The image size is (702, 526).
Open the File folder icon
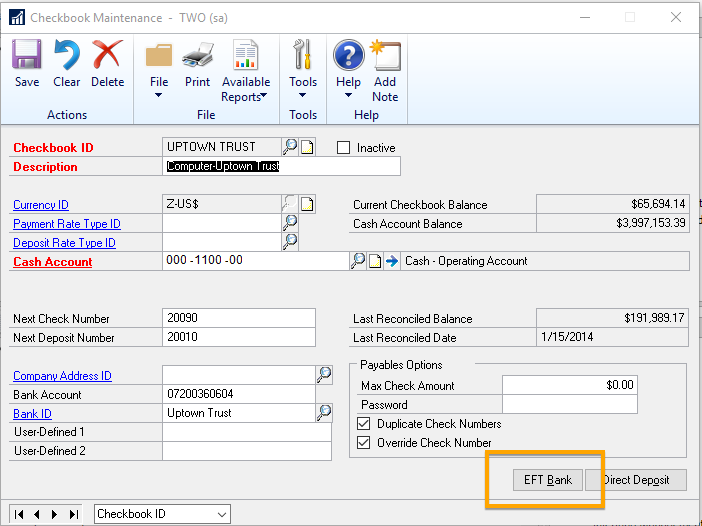click(159, 56)
